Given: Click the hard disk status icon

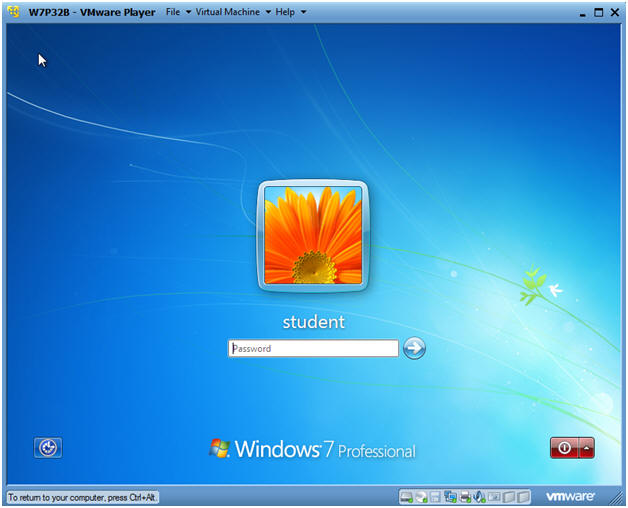Looking at the screenshot, I should [406, 497].
